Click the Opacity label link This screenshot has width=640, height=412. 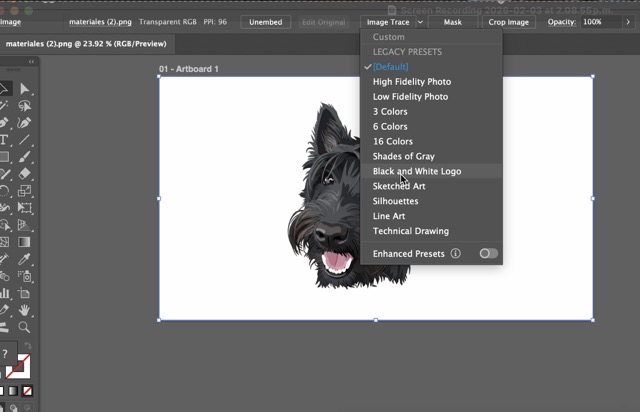coord(562,22)
